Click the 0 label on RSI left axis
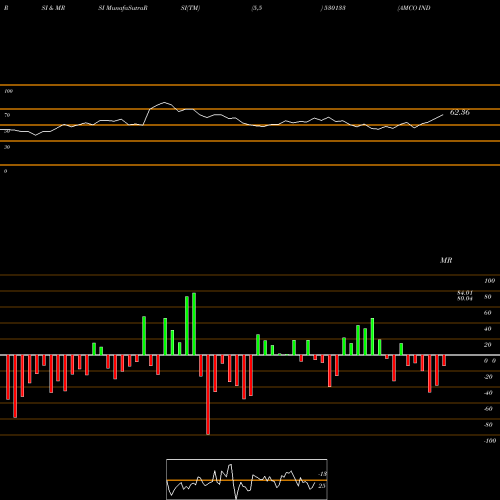The image size is (500, 500). coord(5,171)
